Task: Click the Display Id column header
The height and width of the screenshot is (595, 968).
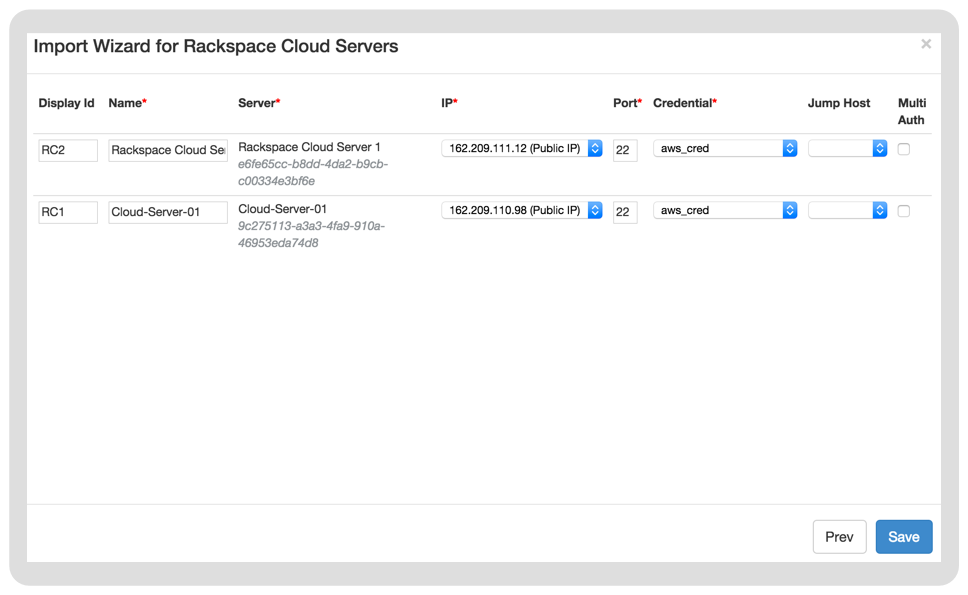Action: click(66, 103)
